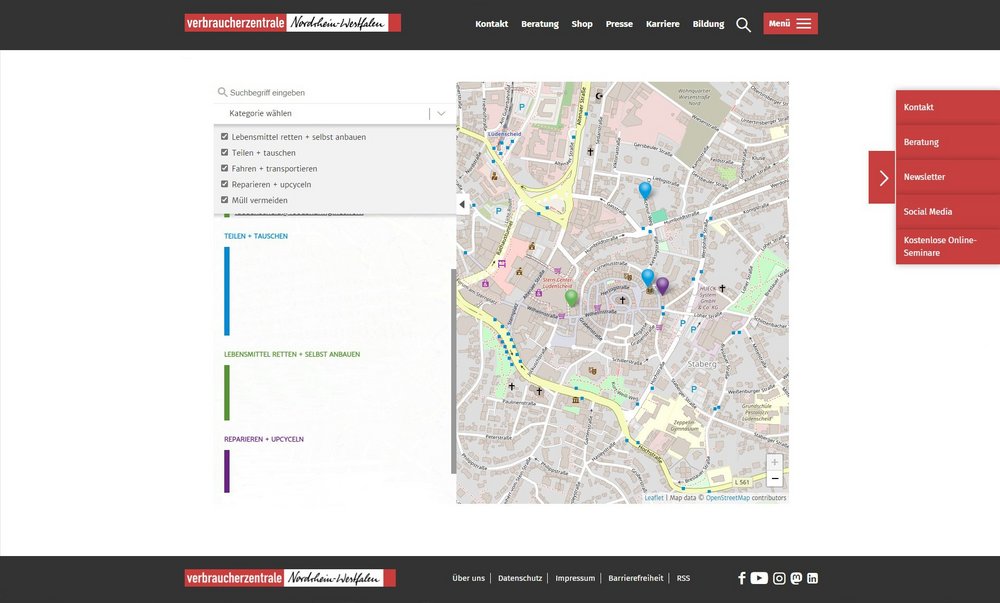The height and width of the screenshot is (603, 1000).
Task: Disable the Fahren + transportieren filter
Action: point(224,168)
